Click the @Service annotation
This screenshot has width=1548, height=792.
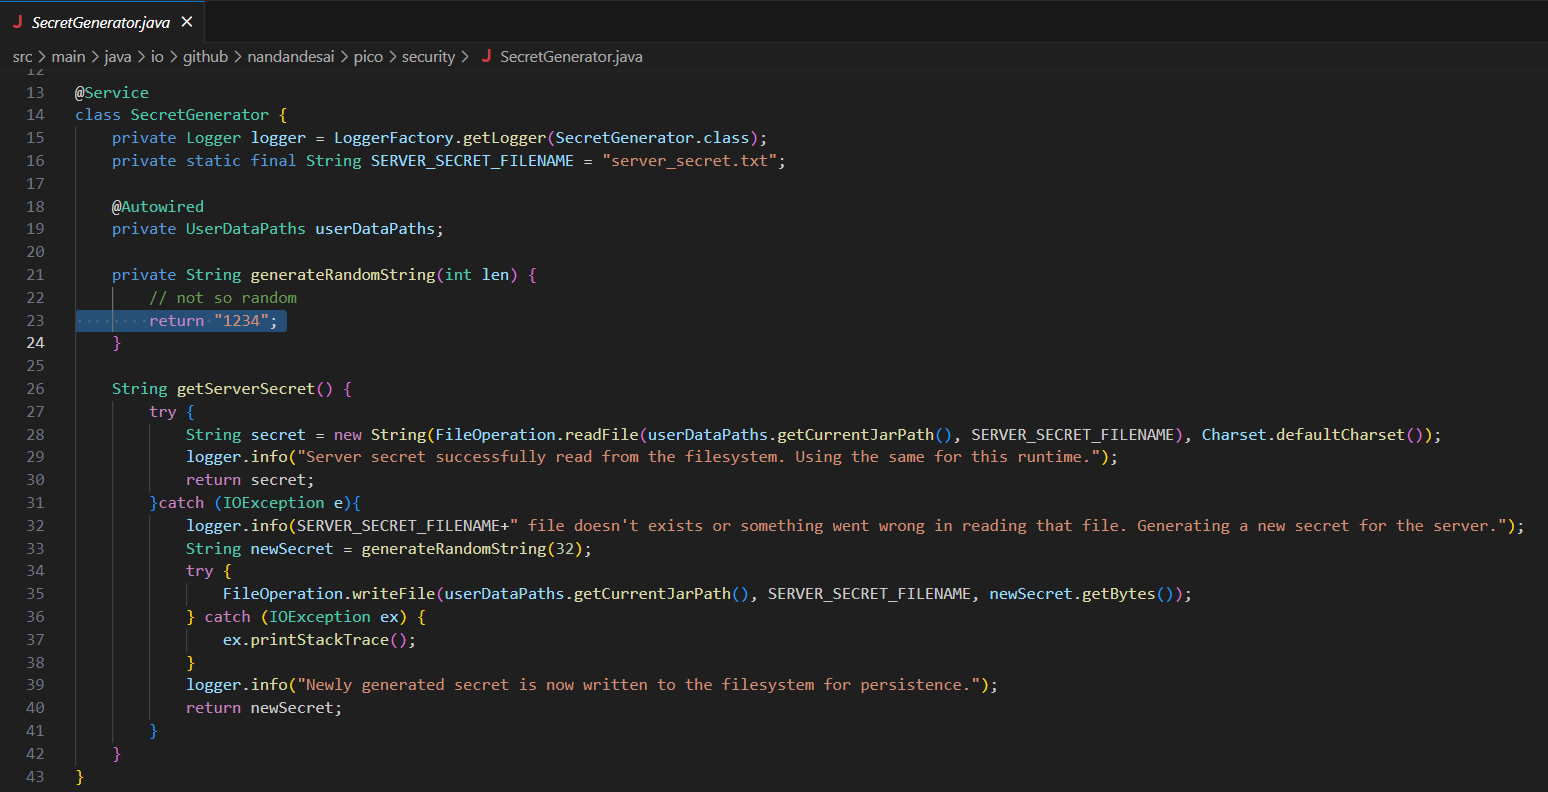tap(112, 92)
